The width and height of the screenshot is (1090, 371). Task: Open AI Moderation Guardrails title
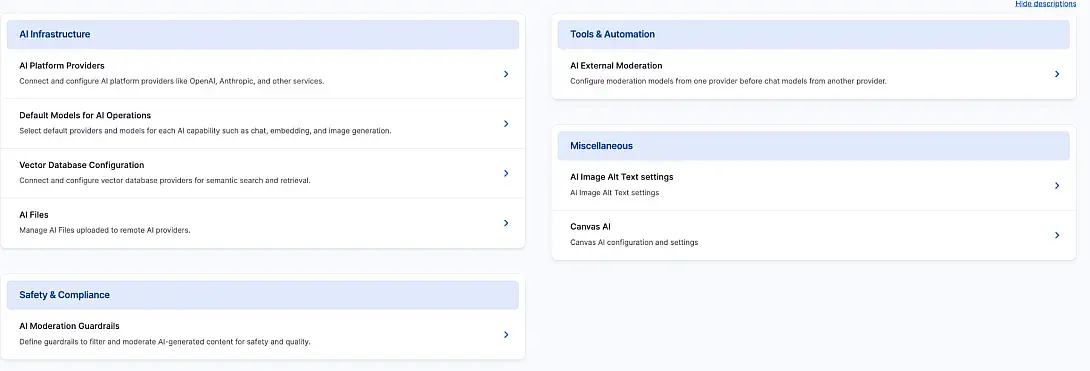tap(70, 326)
